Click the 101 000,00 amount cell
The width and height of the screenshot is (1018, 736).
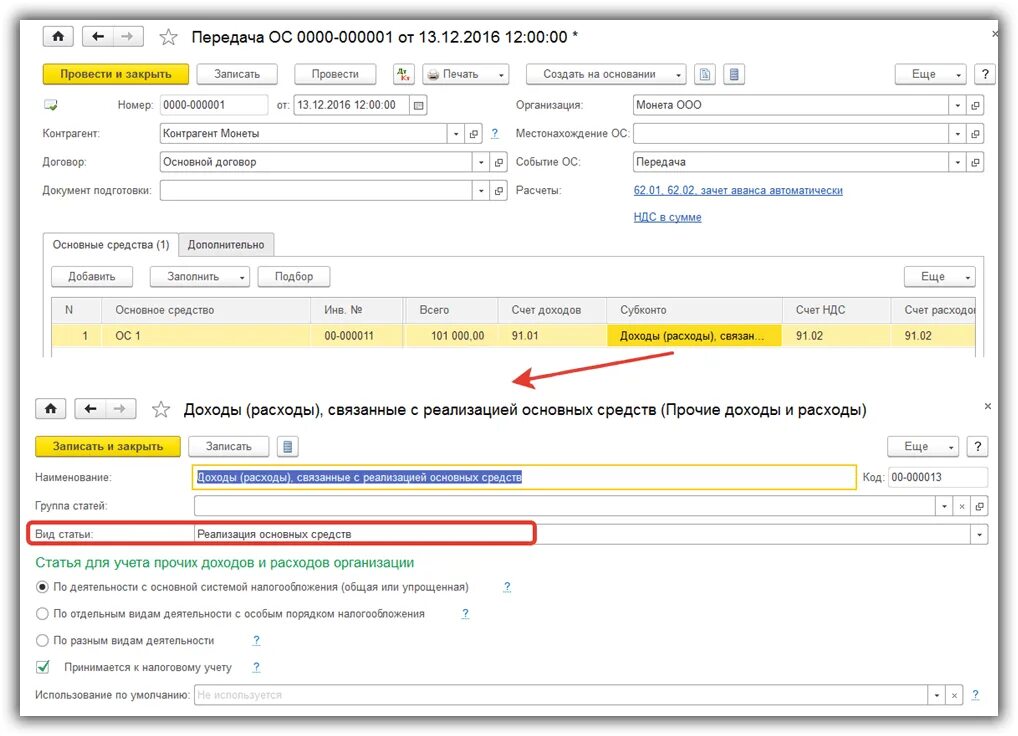point(451,336)
